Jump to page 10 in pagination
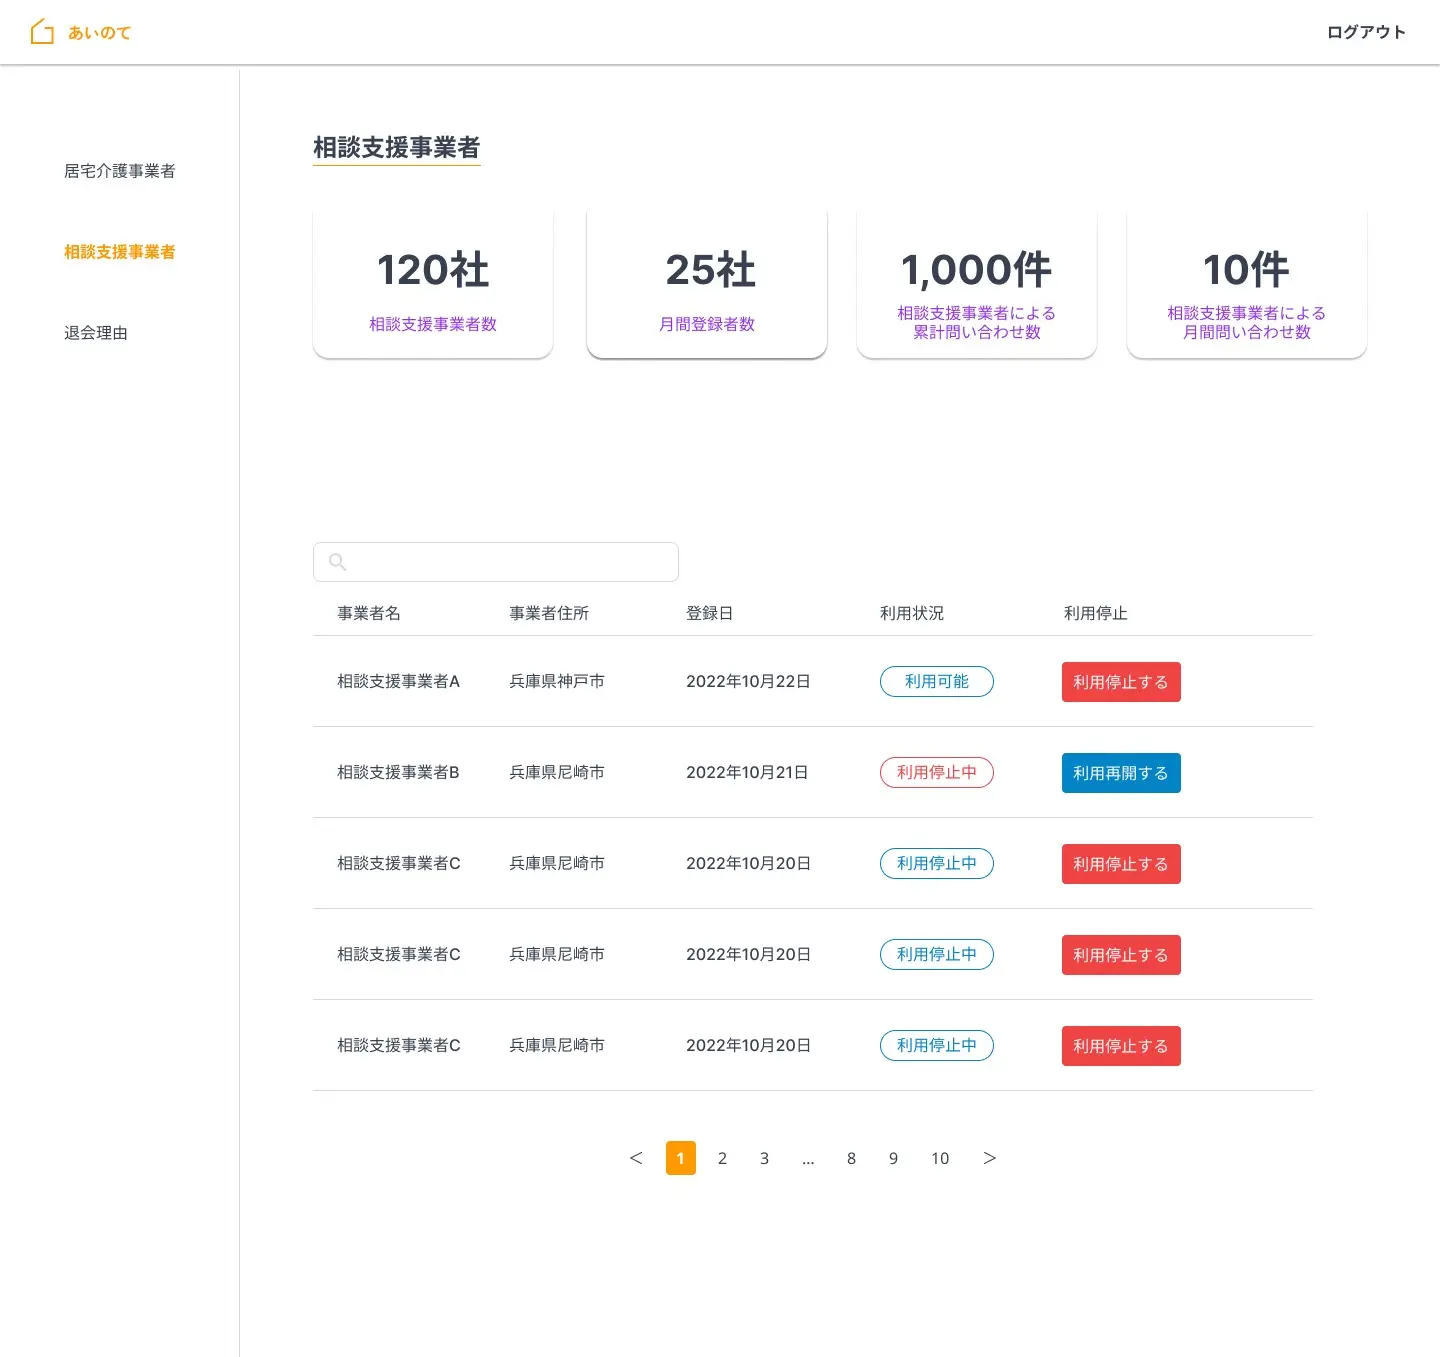This screenshot has width=1440, height=1357. [940, 1158]
